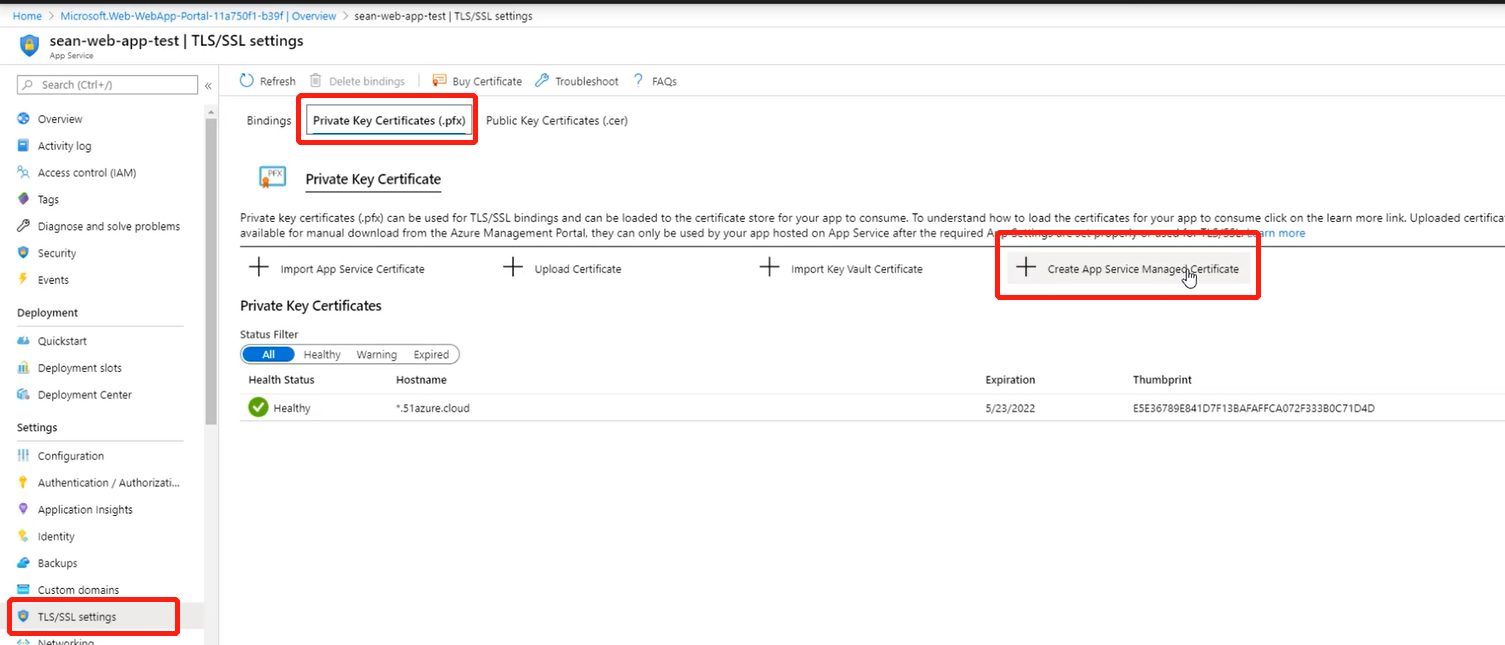Click the plus icon beside Upload Certificate
The image size is (1505, 645).
513,268
